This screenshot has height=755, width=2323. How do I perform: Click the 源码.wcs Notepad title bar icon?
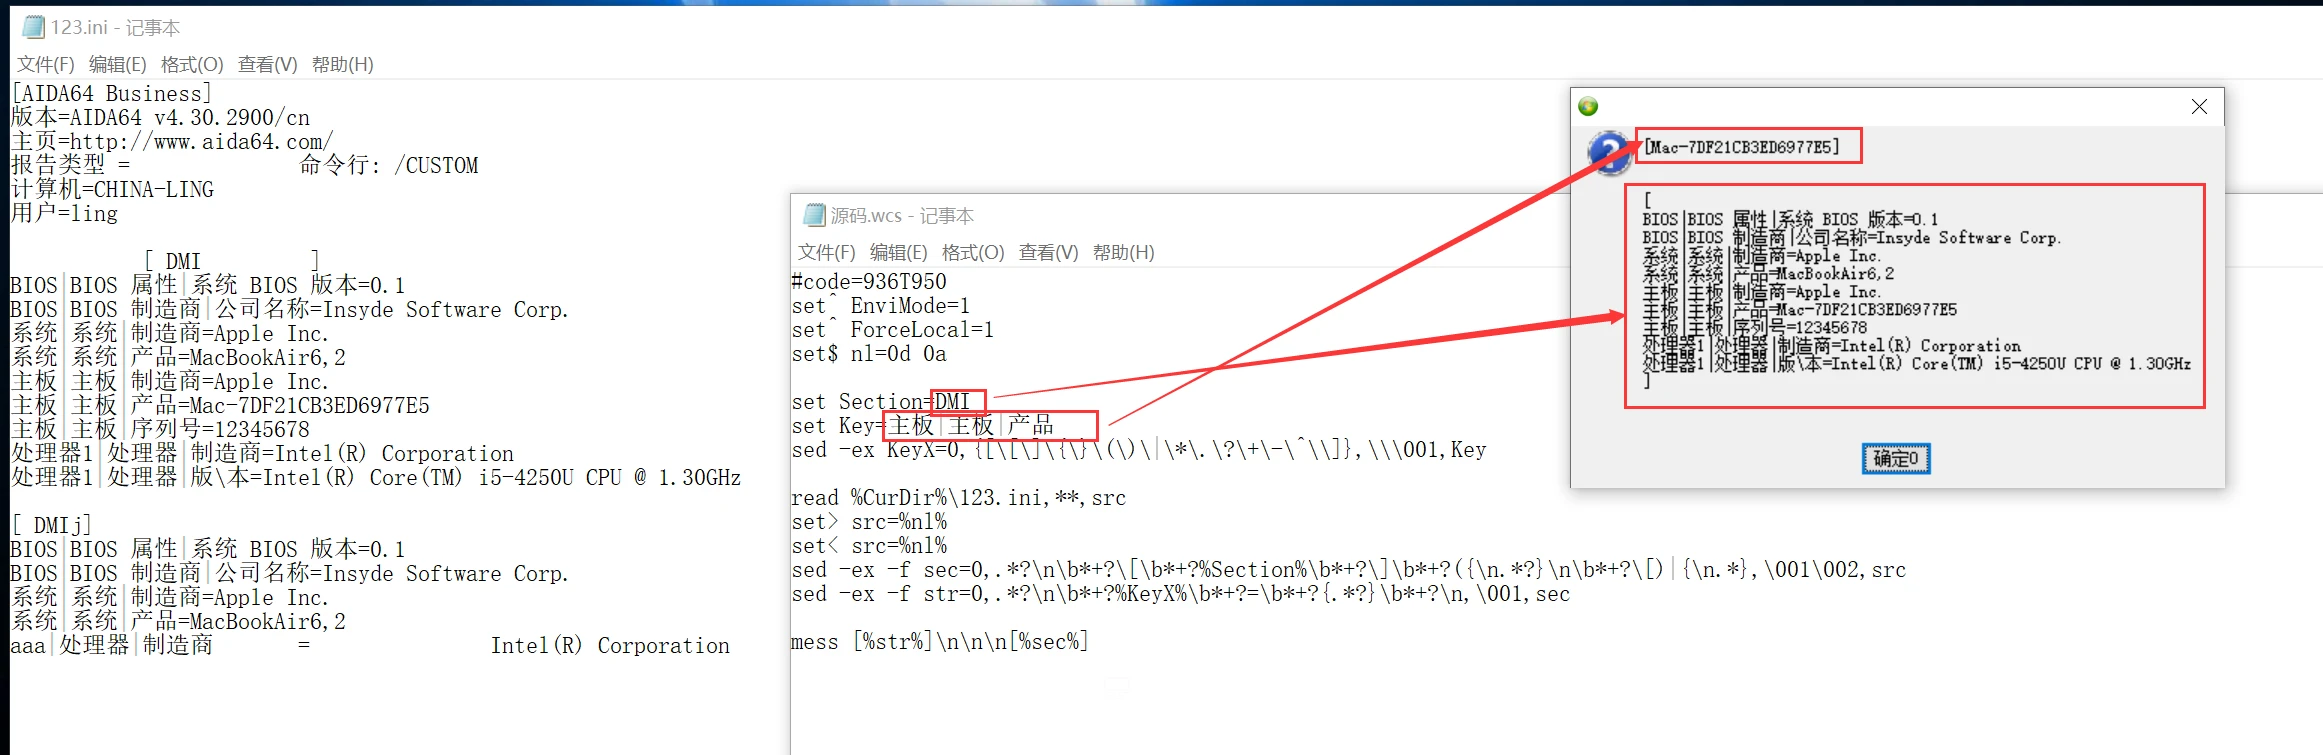pos(814,215)
